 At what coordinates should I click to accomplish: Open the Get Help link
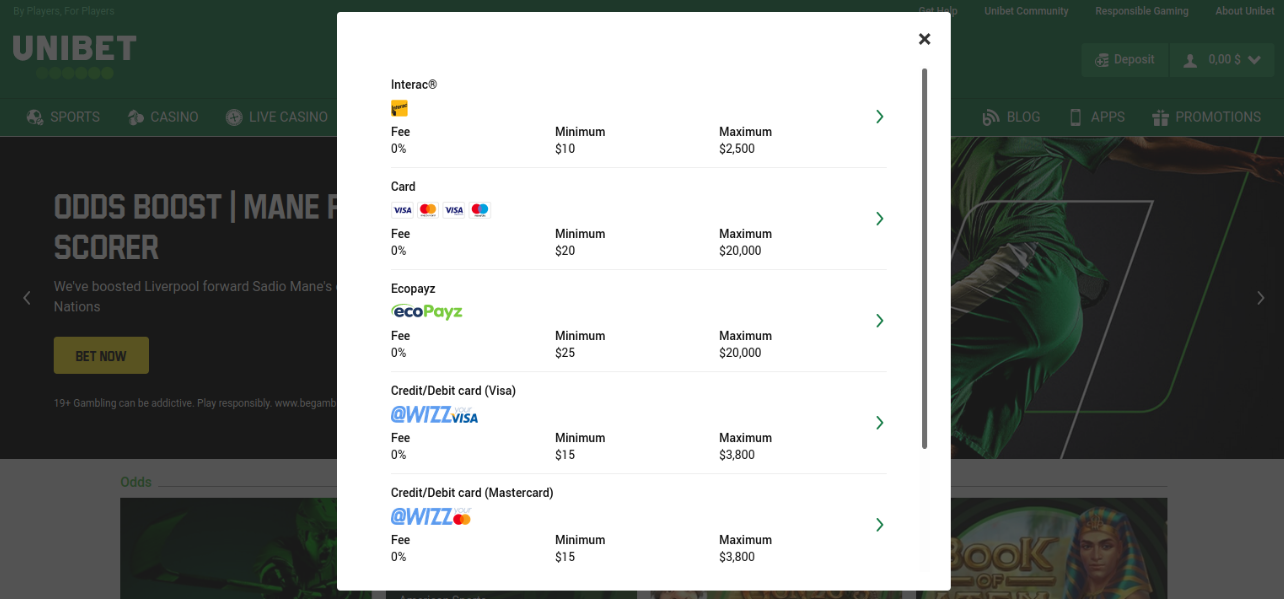point(938,11)
